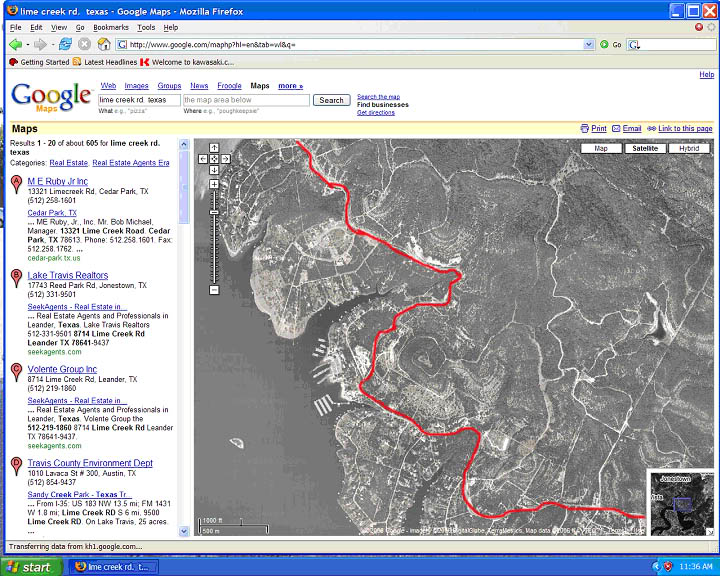
Task: Open the URL address bar history dropdown
Action: pyautogui.click(x=589, y=45)
